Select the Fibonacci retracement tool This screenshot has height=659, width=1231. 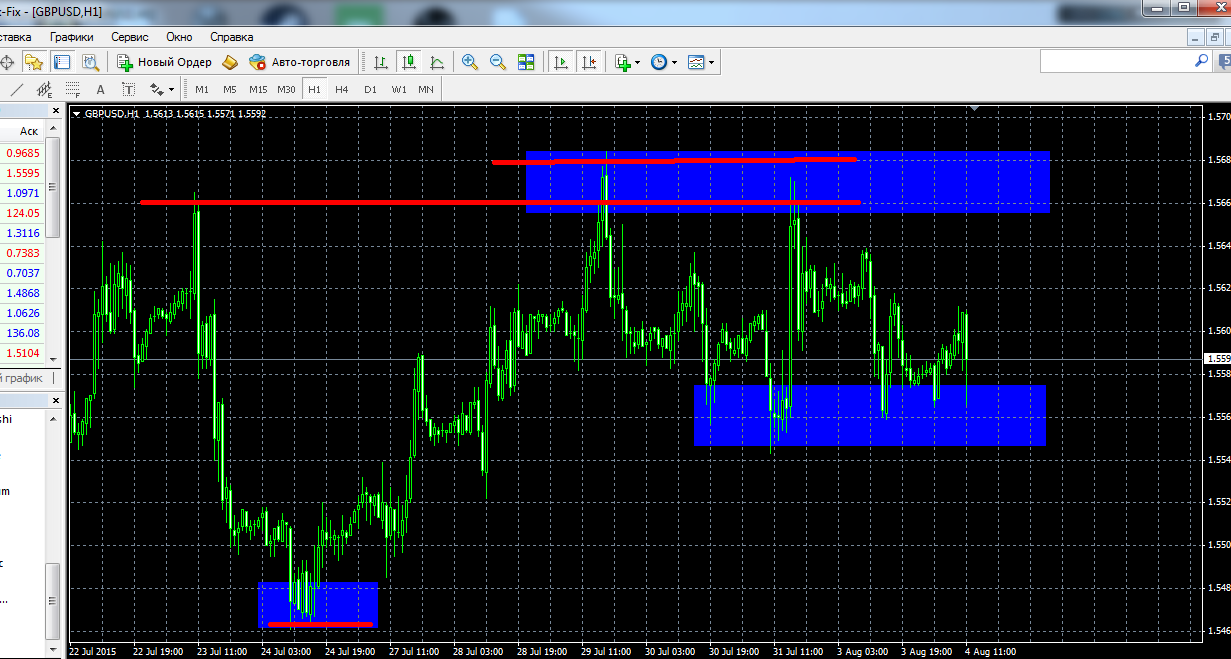pos(72,89)
